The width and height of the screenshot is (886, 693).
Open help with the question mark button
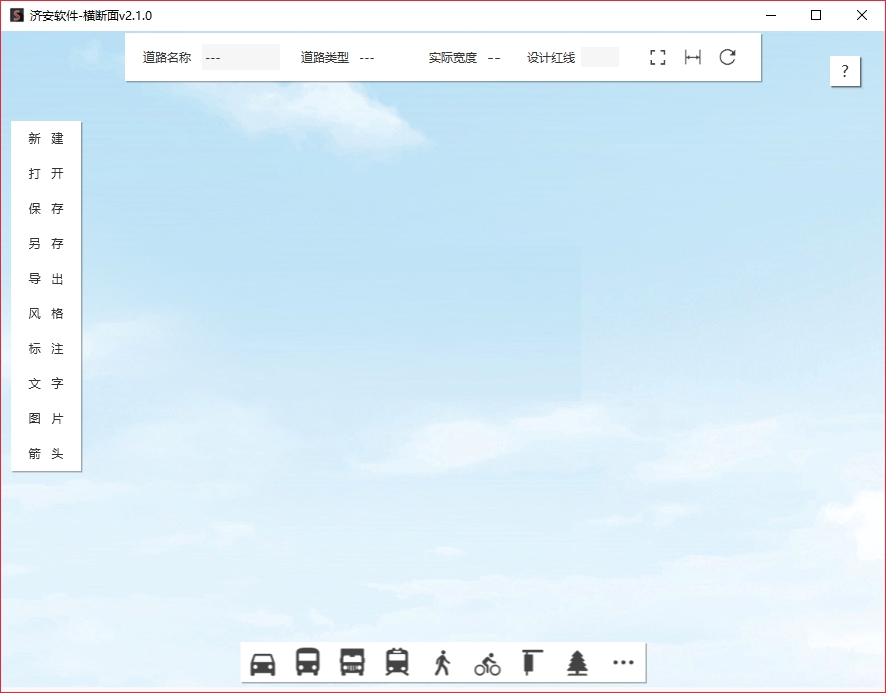click(845, 71)
